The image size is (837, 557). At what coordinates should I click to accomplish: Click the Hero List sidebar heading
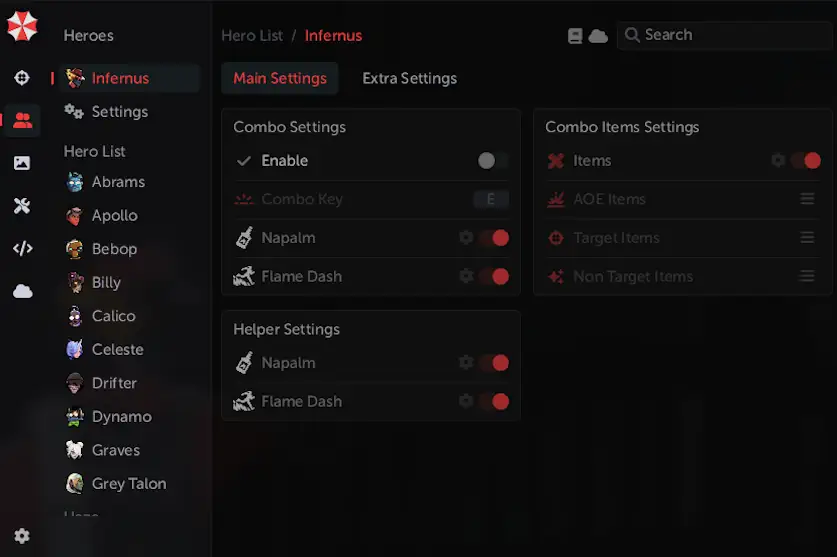[x=94, y=152]
